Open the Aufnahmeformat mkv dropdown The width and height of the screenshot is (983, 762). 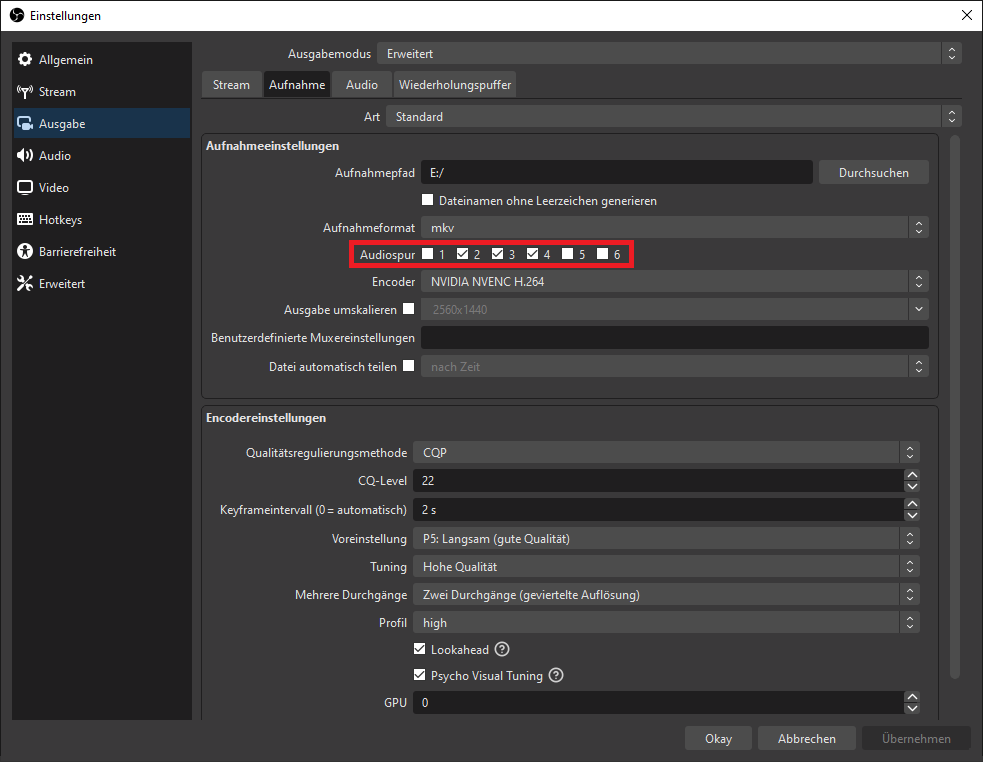click(674, 228)
